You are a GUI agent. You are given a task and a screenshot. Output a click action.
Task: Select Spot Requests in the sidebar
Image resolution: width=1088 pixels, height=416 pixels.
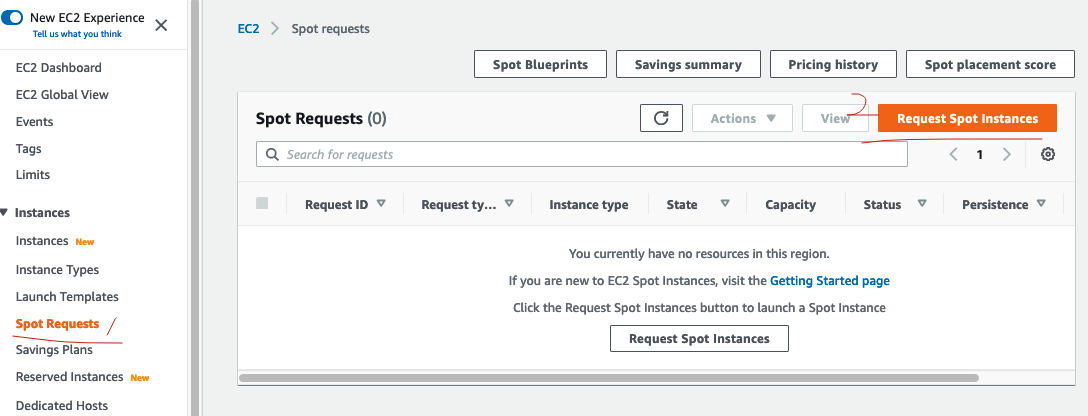point(58,324)
